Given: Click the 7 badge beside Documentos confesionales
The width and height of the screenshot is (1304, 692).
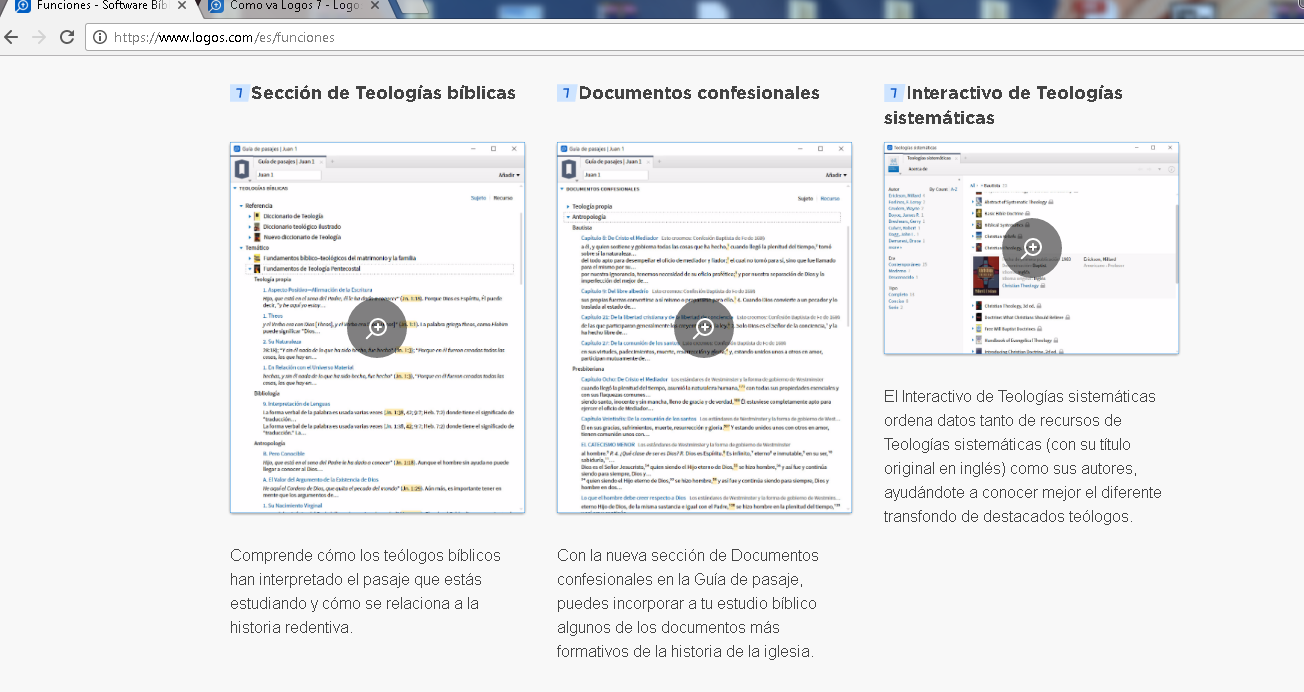Looking at the screenshot, I should tap(566, 93).
